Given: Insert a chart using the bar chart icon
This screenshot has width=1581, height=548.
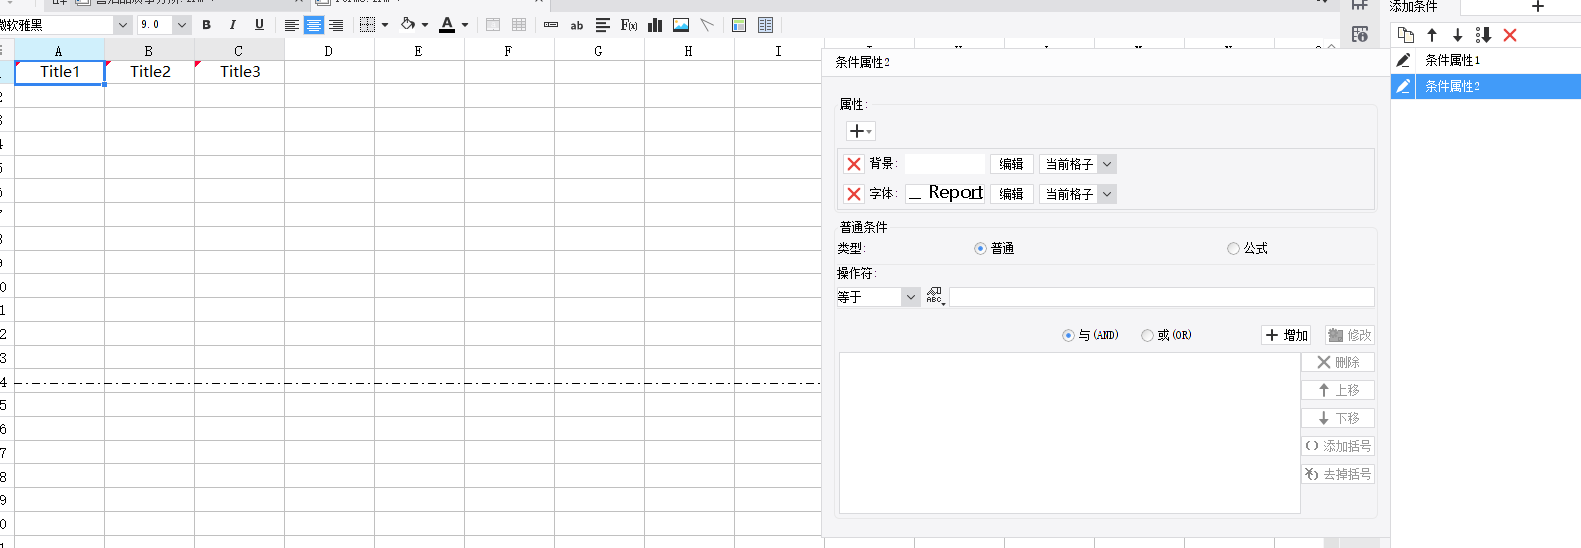Looking at the screenshot, I should [x=655, y=25].
